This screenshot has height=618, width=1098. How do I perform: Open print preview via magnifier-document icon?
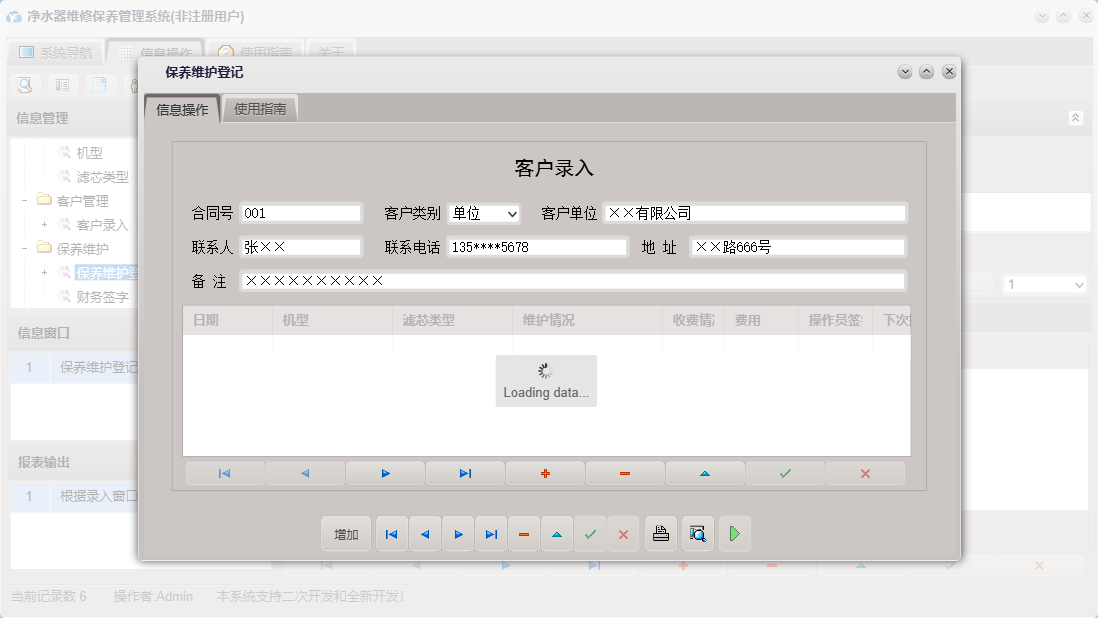coord(697,534)
